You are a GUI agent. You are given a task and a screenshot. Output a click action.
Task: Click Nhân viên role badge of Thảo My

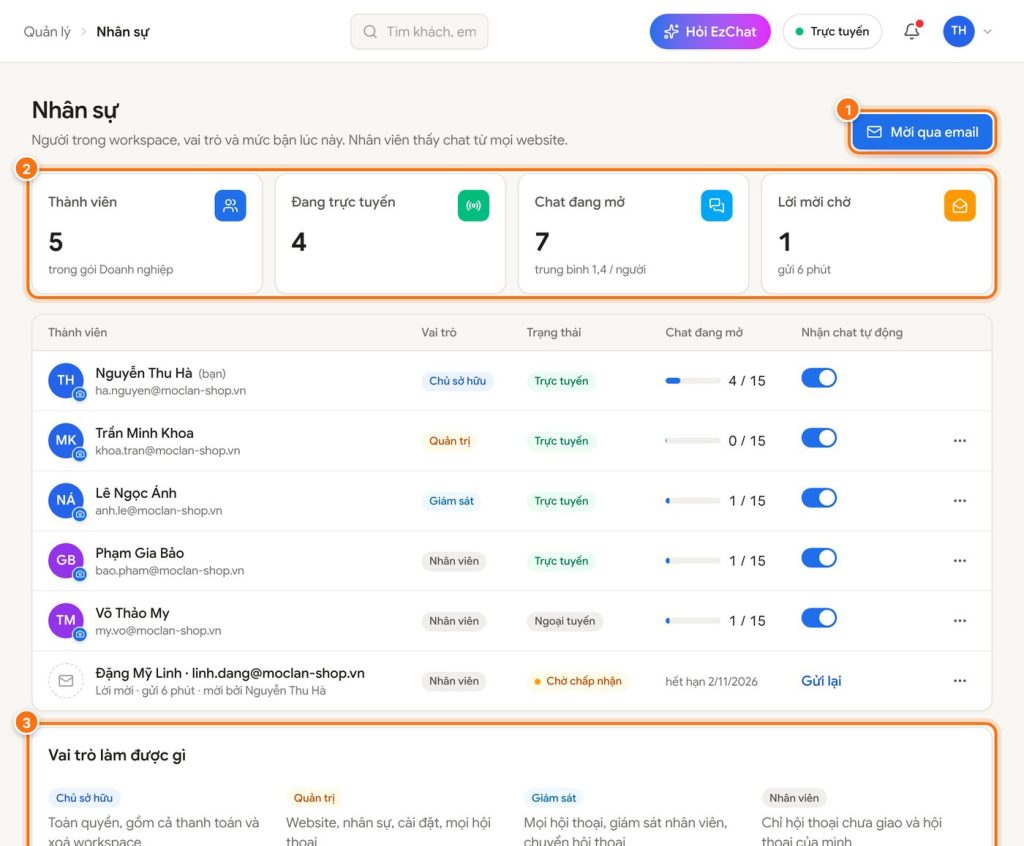pos(454,621)
